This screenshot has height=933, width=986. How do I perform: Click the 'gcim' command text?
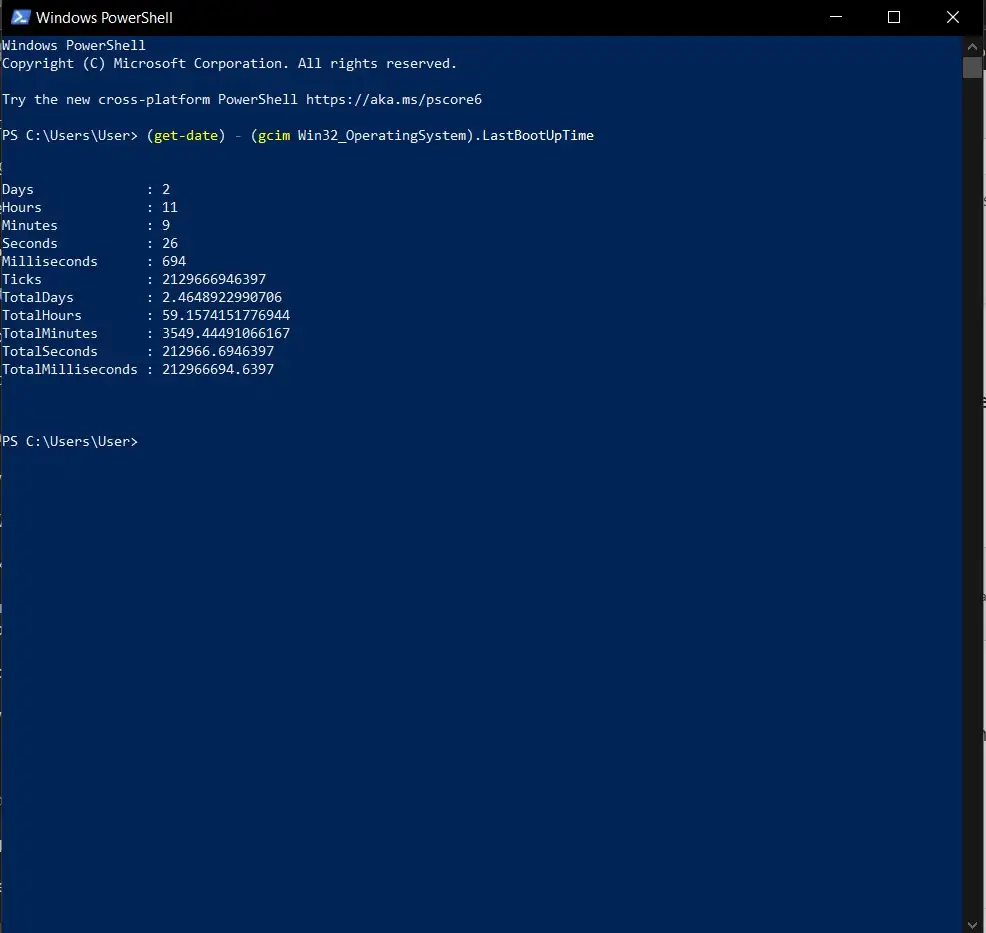coord(274,136)
